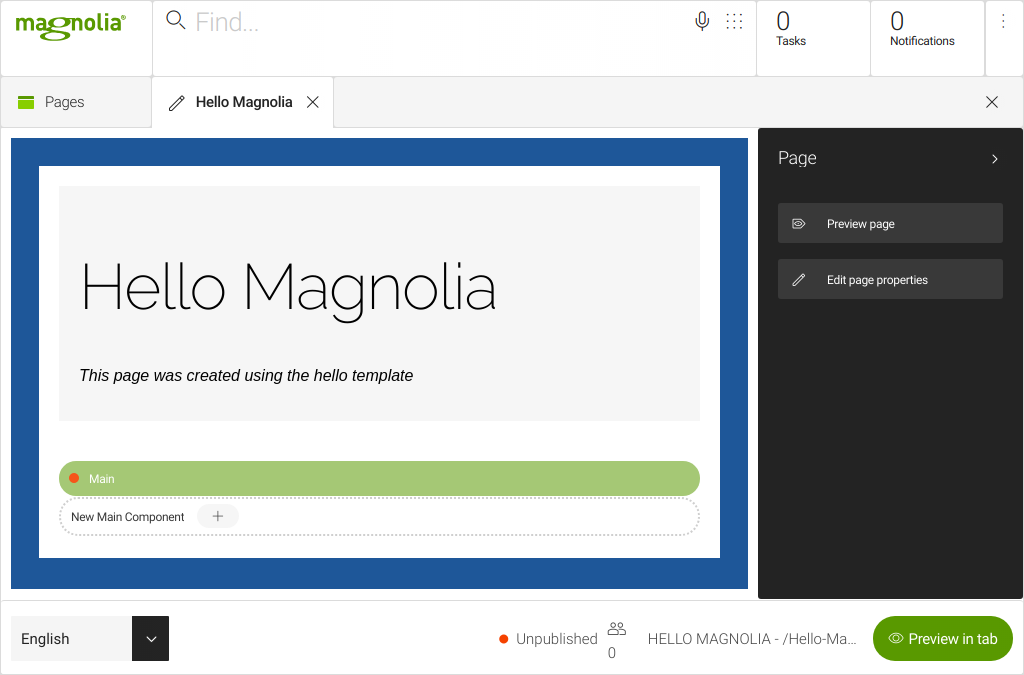1024x675 pixels.
Task: Open the Tasks counter
Action: 813,39
